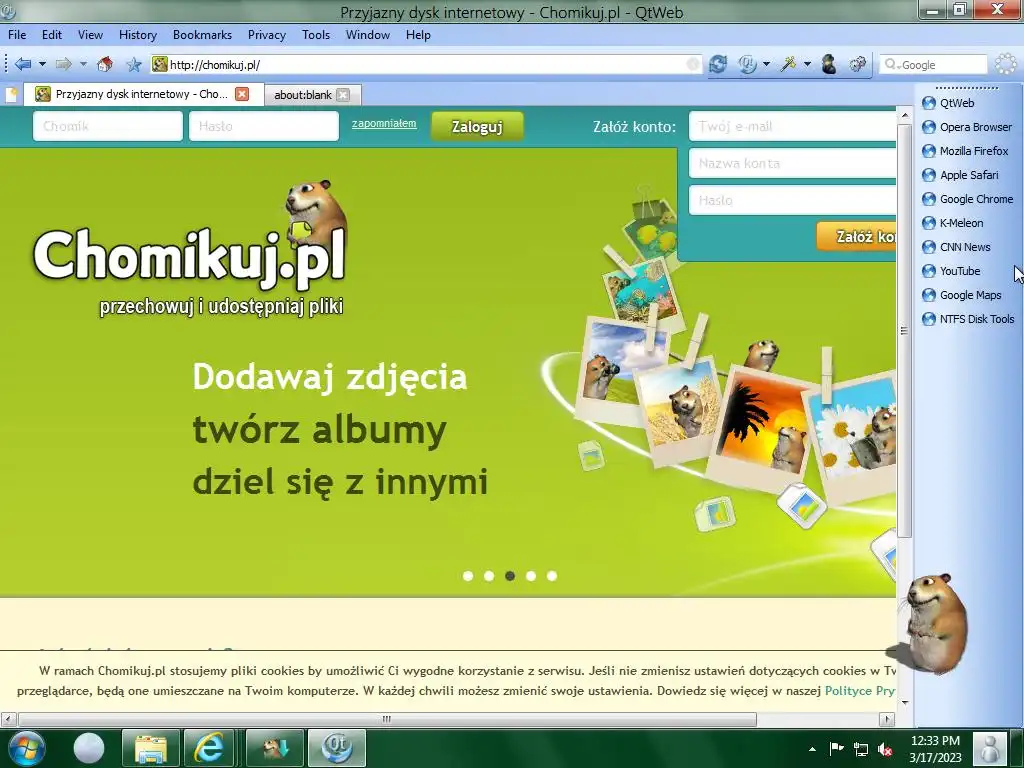Click the Twój e-mail field
The height and width of the screenshot is (768, 1024).
tap(792, 126)
